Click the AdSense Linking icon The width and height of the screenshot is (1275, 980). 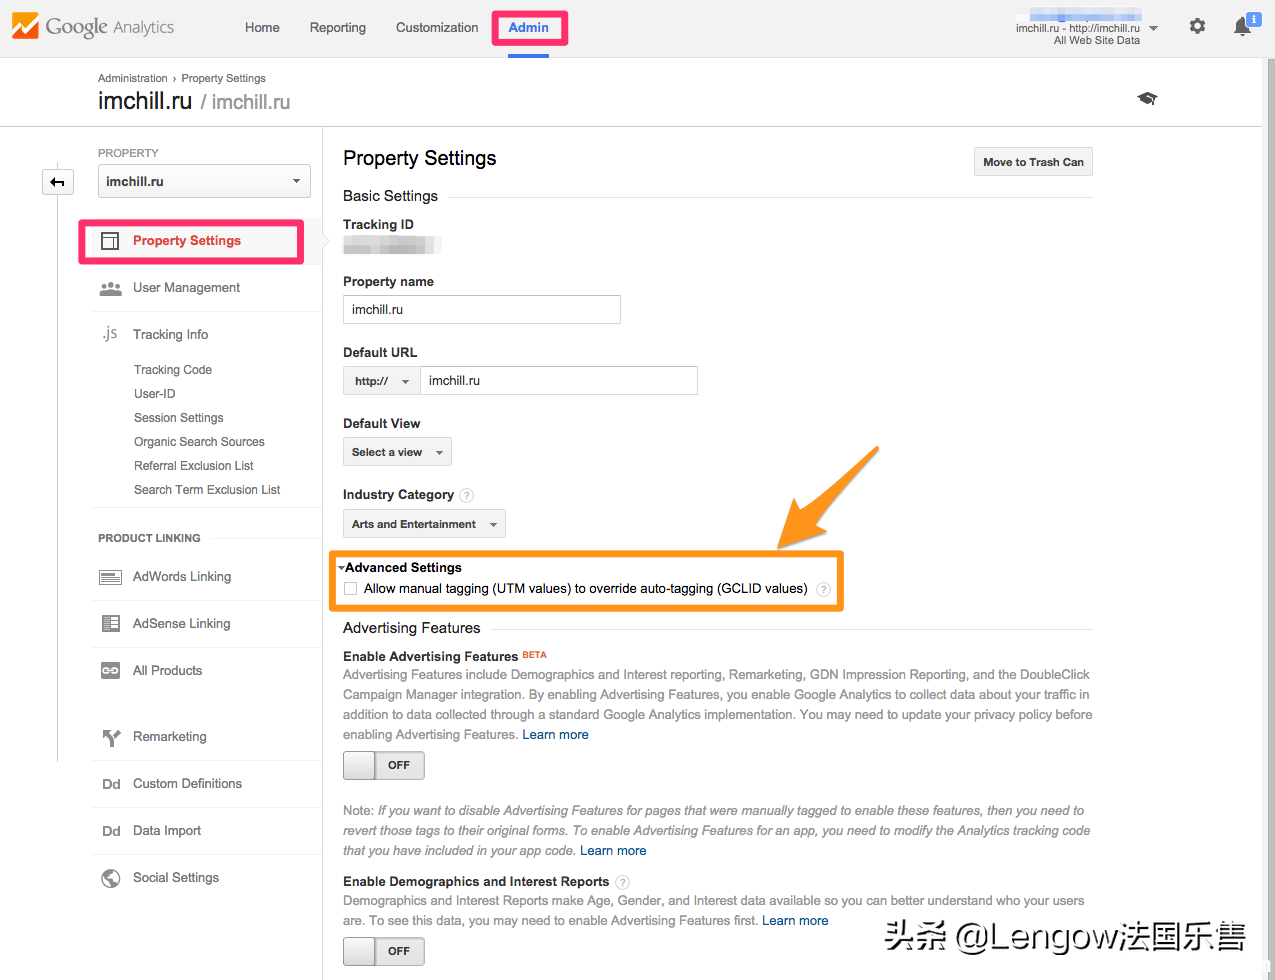[x=110, y=624]
